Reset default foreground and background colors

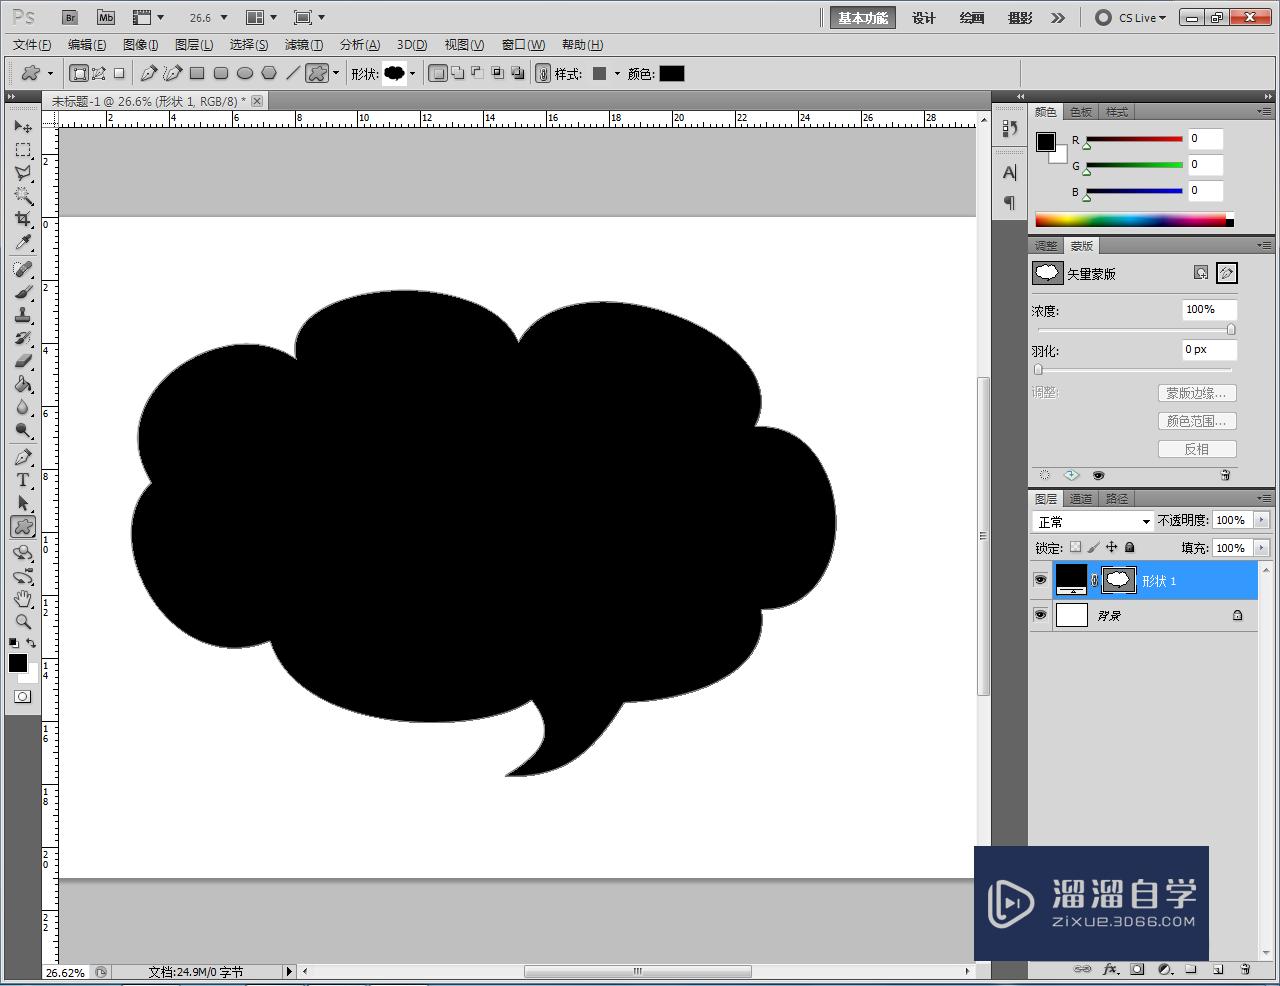[x=14, y=643]
